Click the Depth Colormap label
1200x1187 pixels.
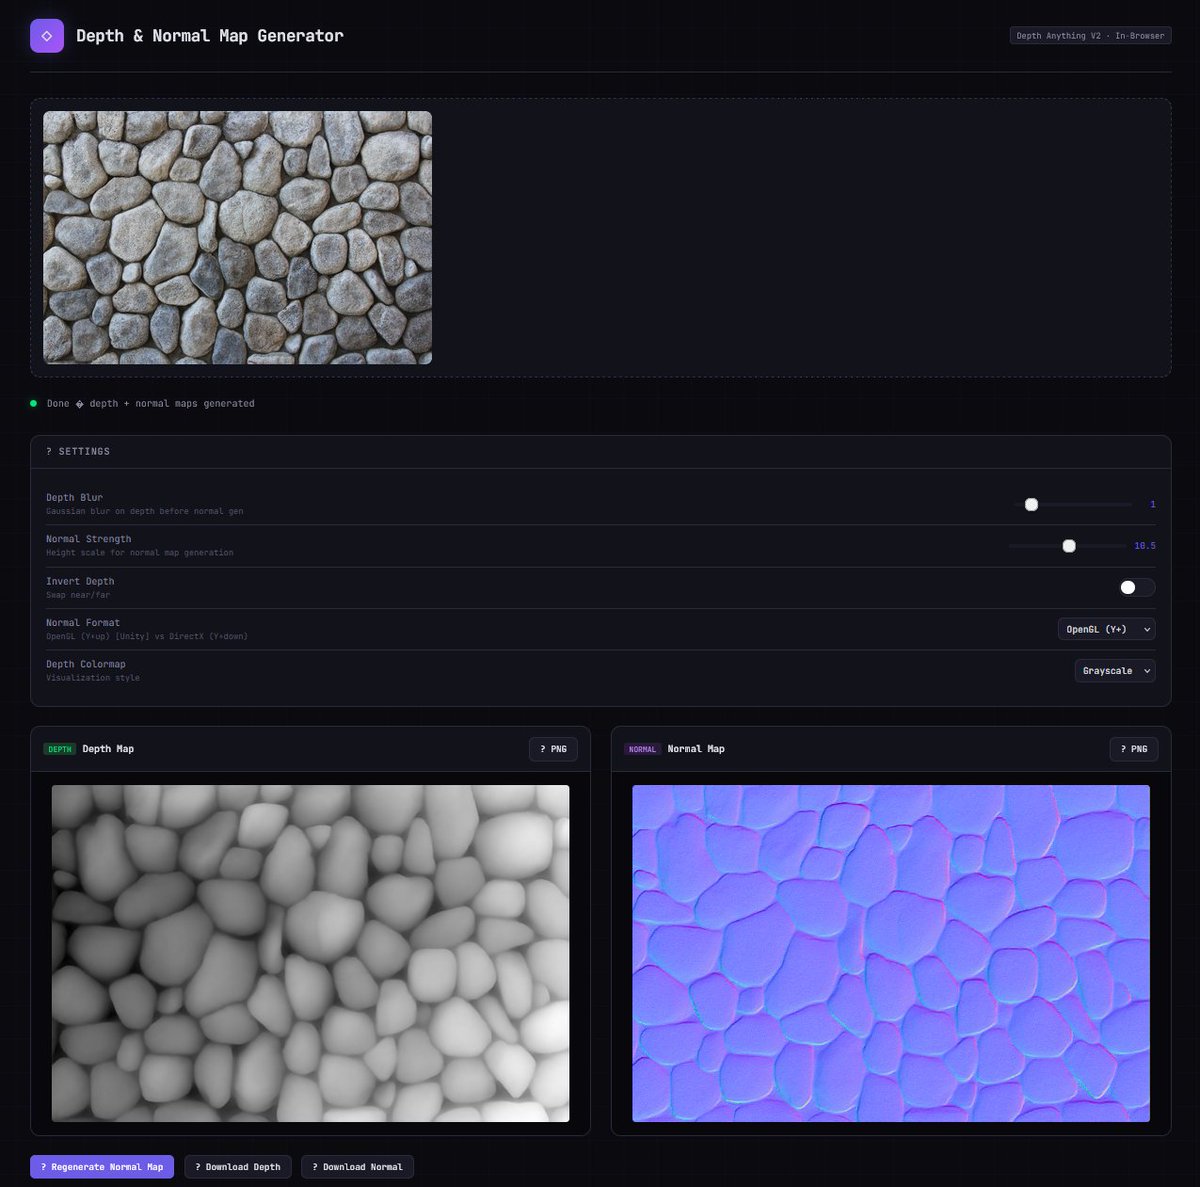pyautogui.click(x=86, y=664)
